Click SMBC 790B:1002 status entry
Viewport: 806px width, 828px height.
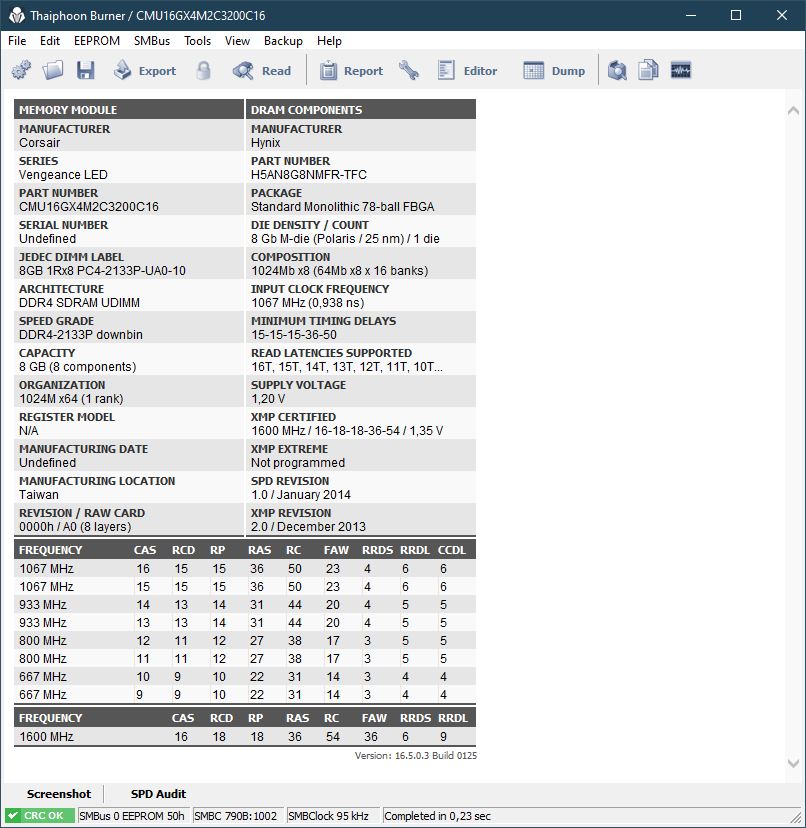pyautogui.click(x=236, y=816)
